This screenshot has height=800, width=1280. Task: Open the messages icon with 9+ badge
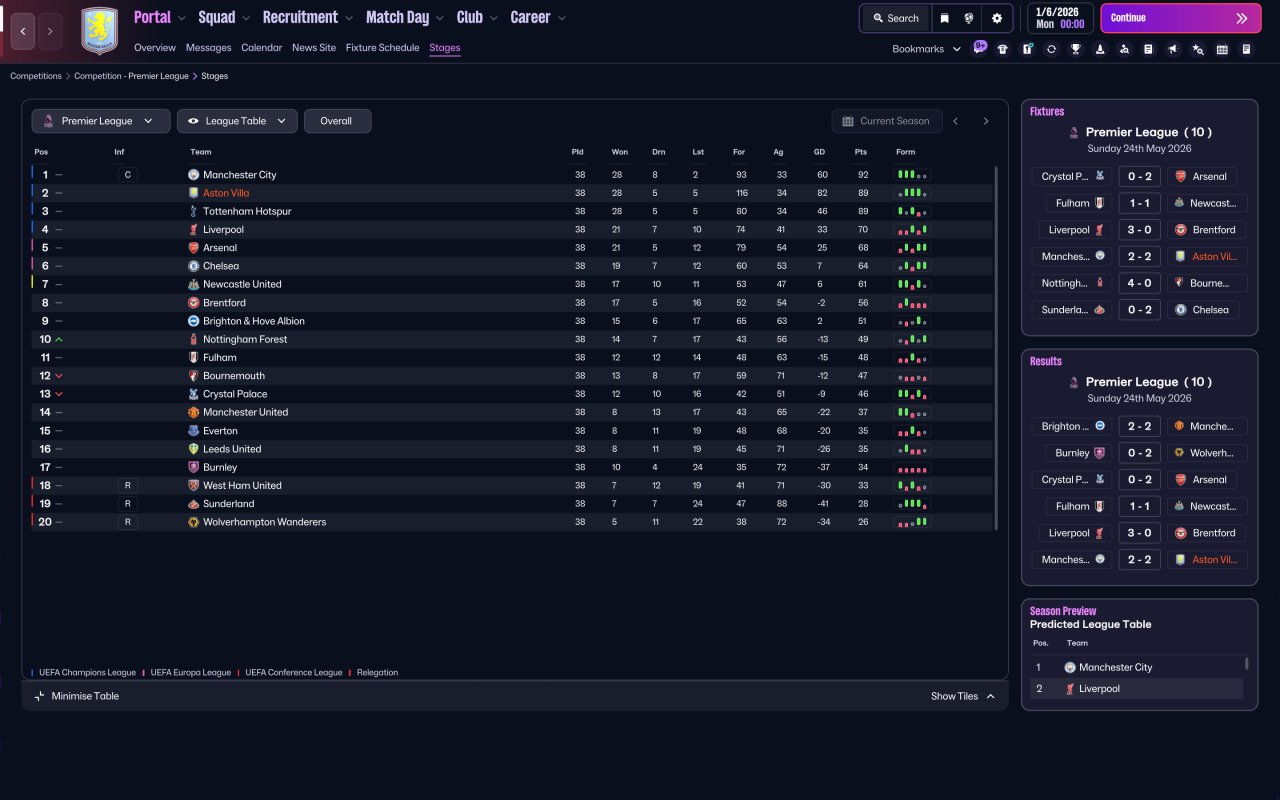coord(979,48)
